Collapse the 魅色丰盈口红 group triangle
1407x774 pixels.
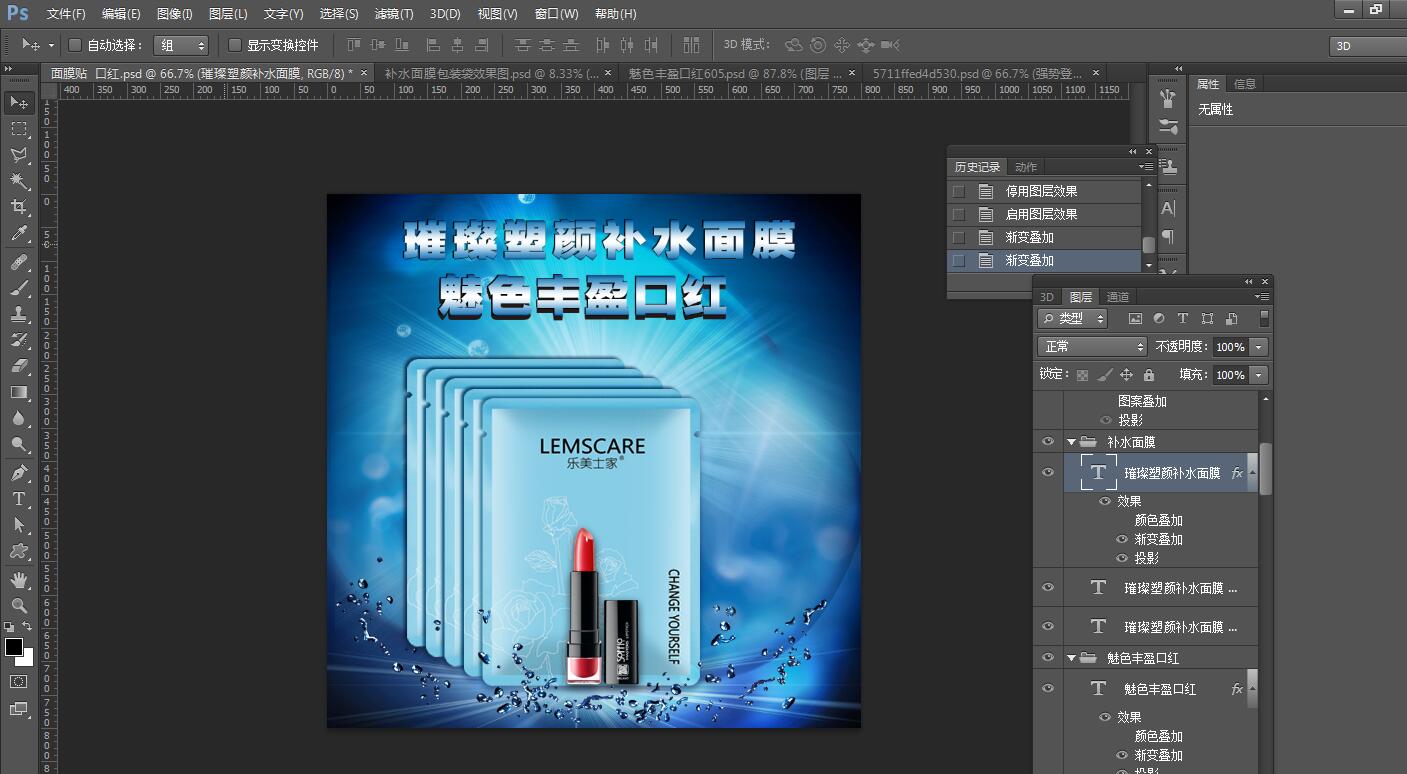tap(1072, 658)
